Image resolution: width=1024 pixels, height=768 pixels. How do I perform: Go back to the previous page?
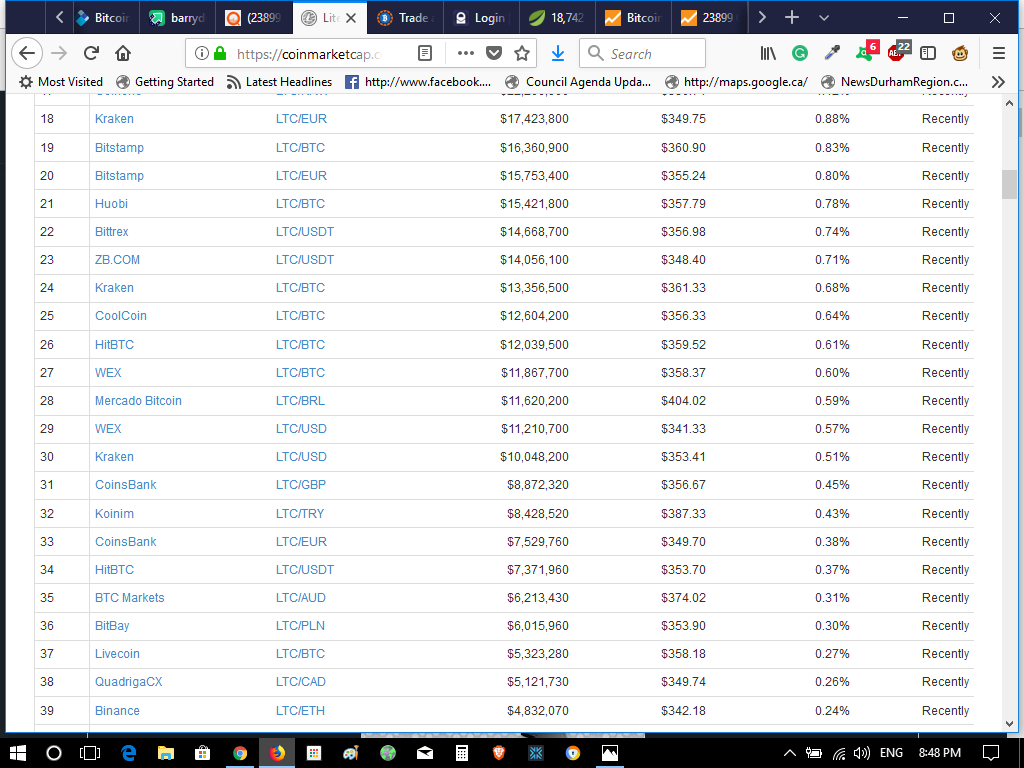coord(27,53)
